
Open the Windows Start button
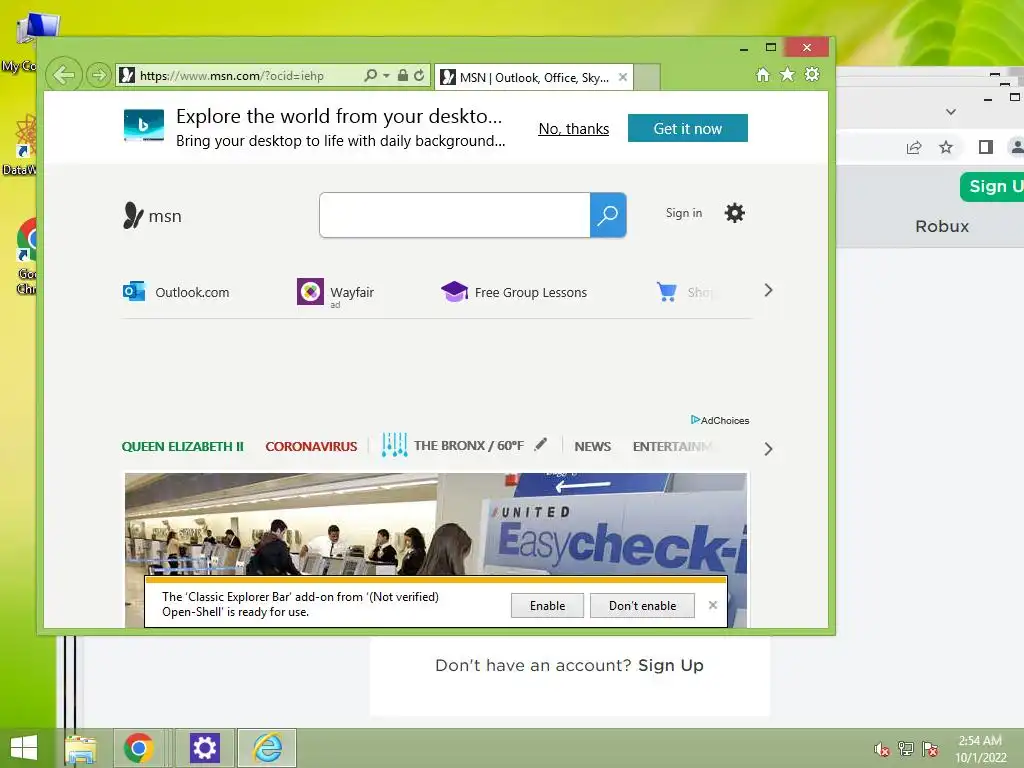tap(24, 748)
